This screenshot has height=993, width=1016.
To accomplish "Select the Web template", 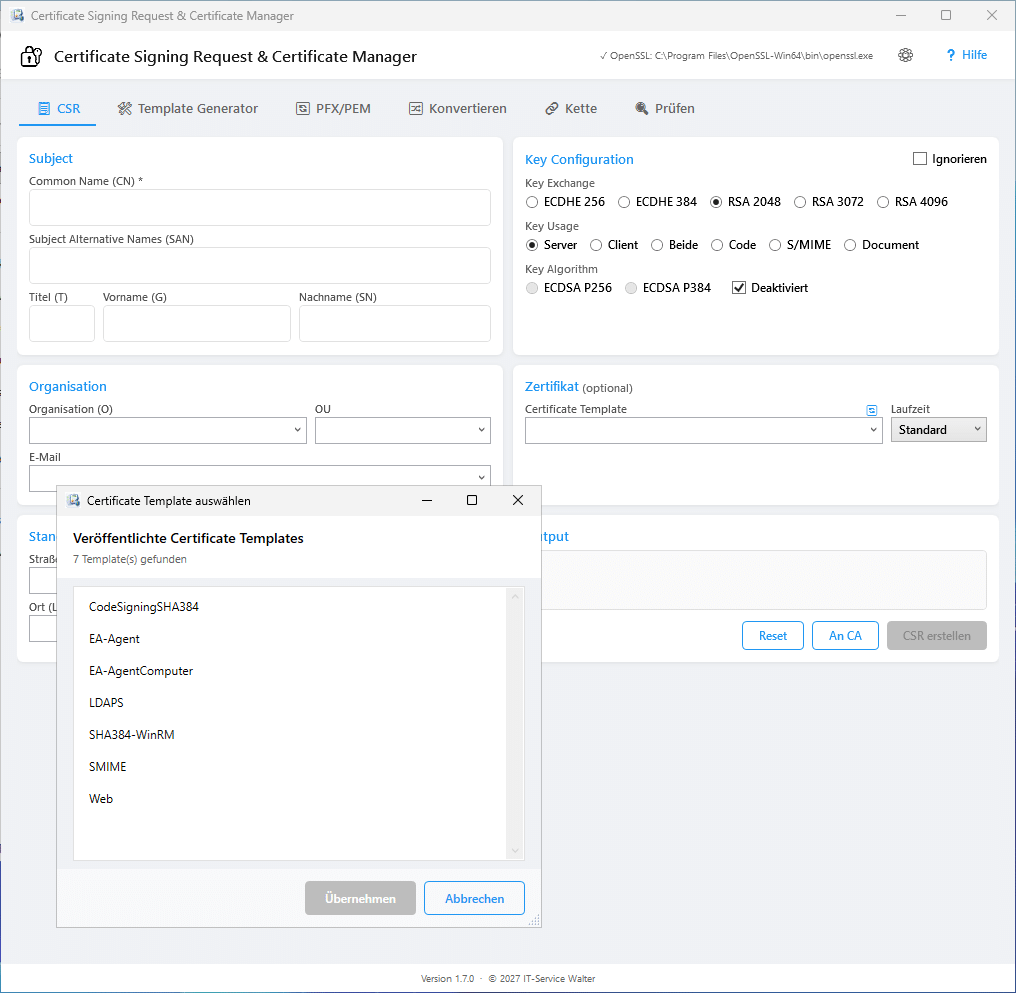I will [290, 799].
